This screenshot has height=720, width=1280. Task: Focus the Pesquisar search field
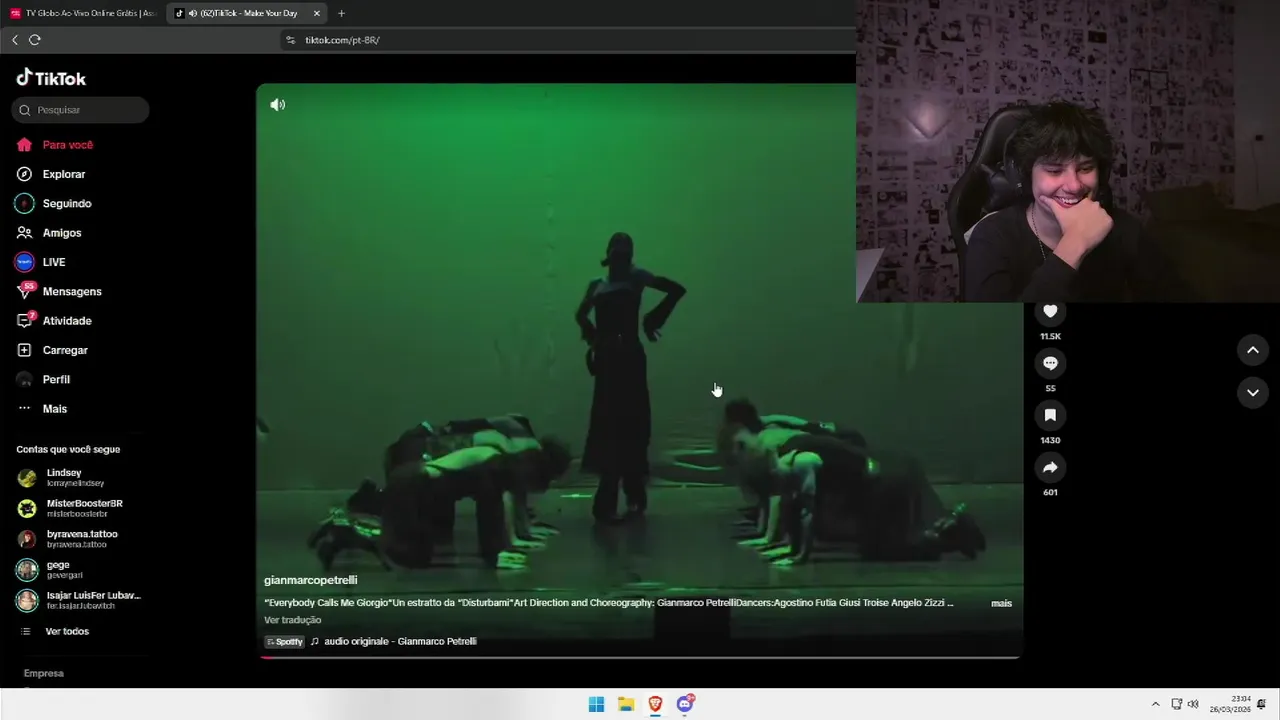click(80, 110)
